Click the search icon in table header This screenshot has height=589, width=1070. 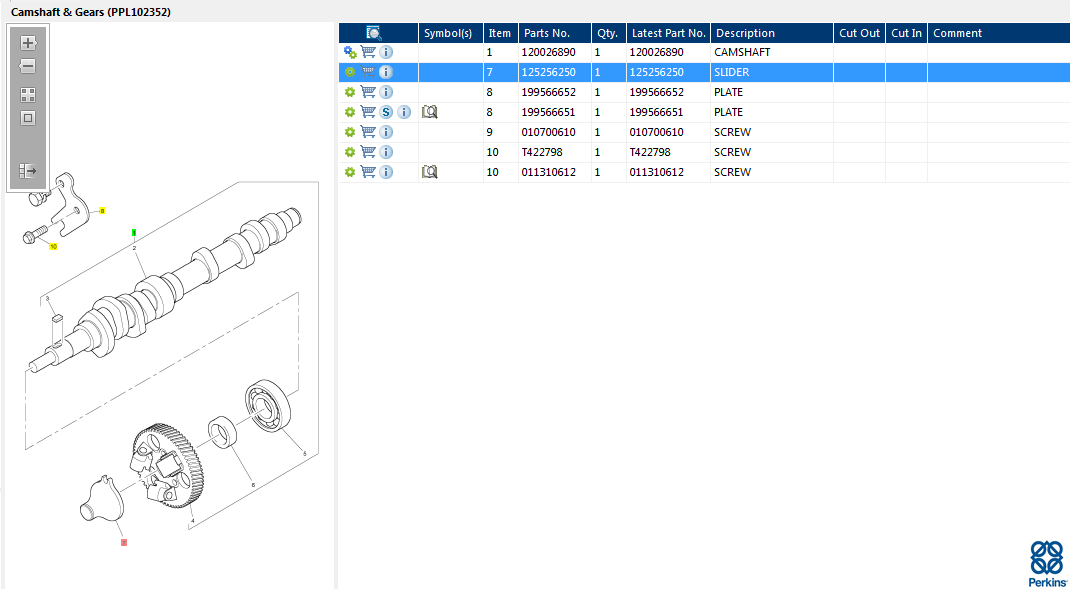(374, 33)
